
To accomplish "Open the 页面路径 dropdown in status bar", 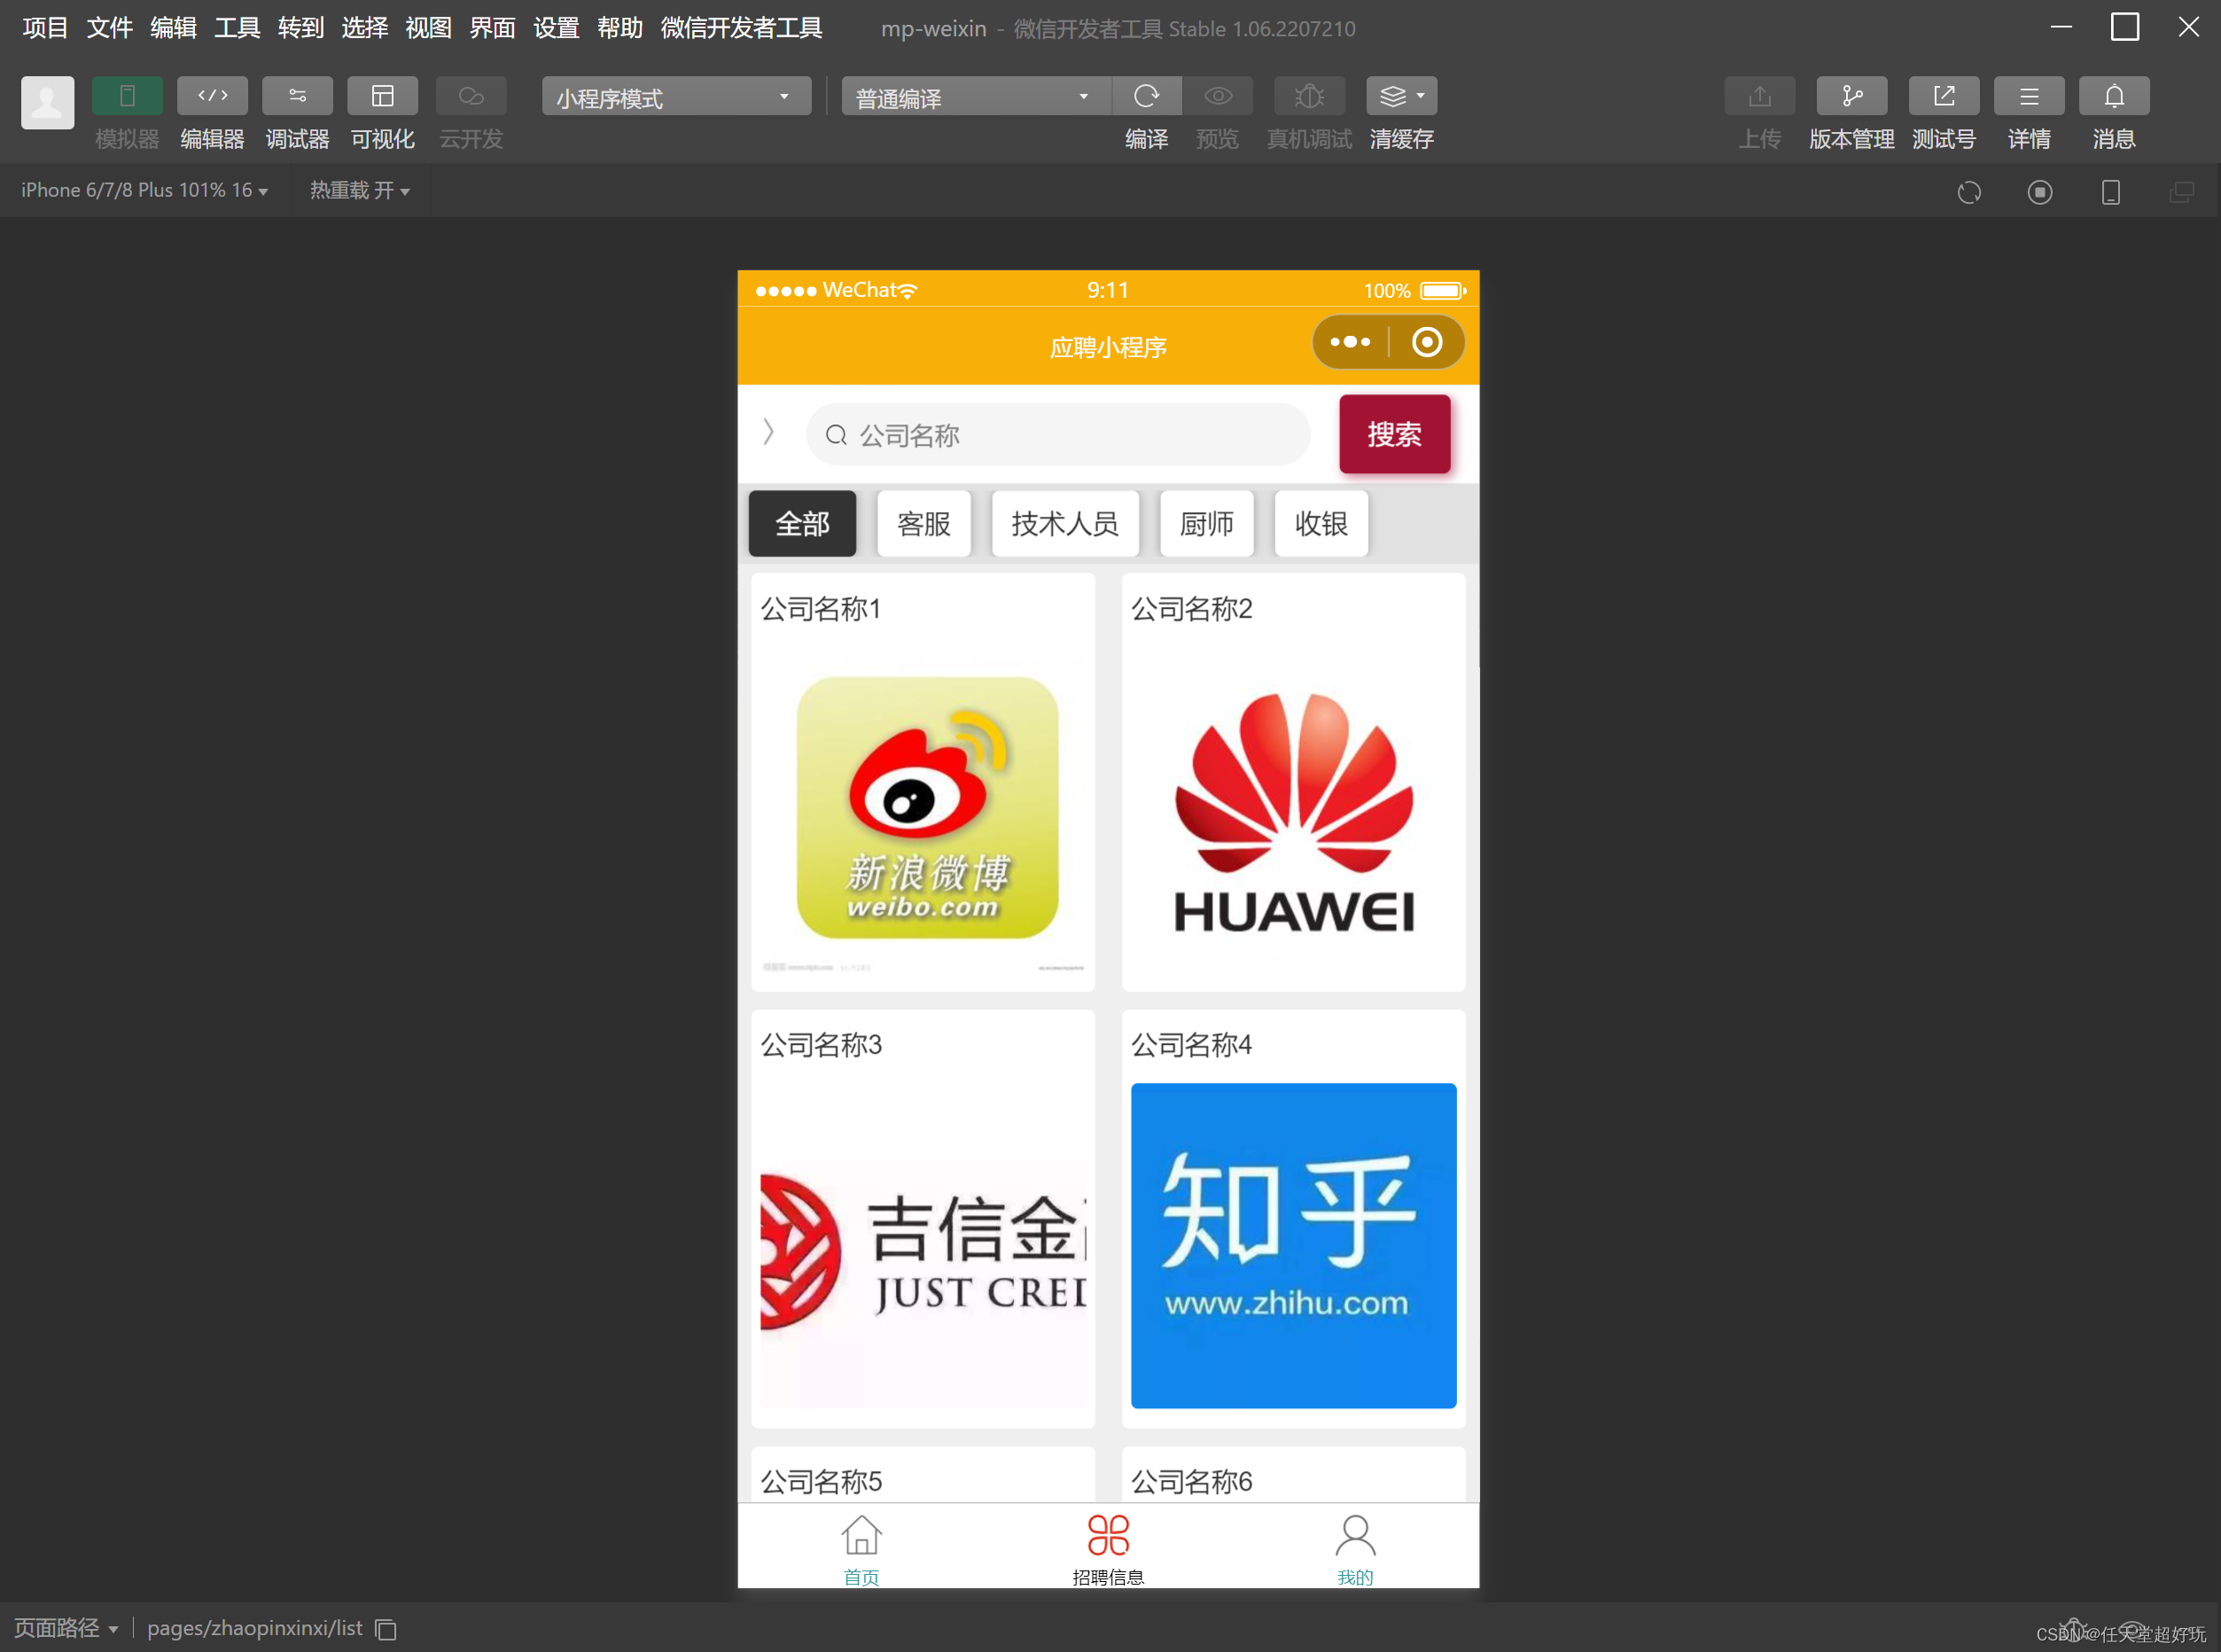I will [66, 1628].
